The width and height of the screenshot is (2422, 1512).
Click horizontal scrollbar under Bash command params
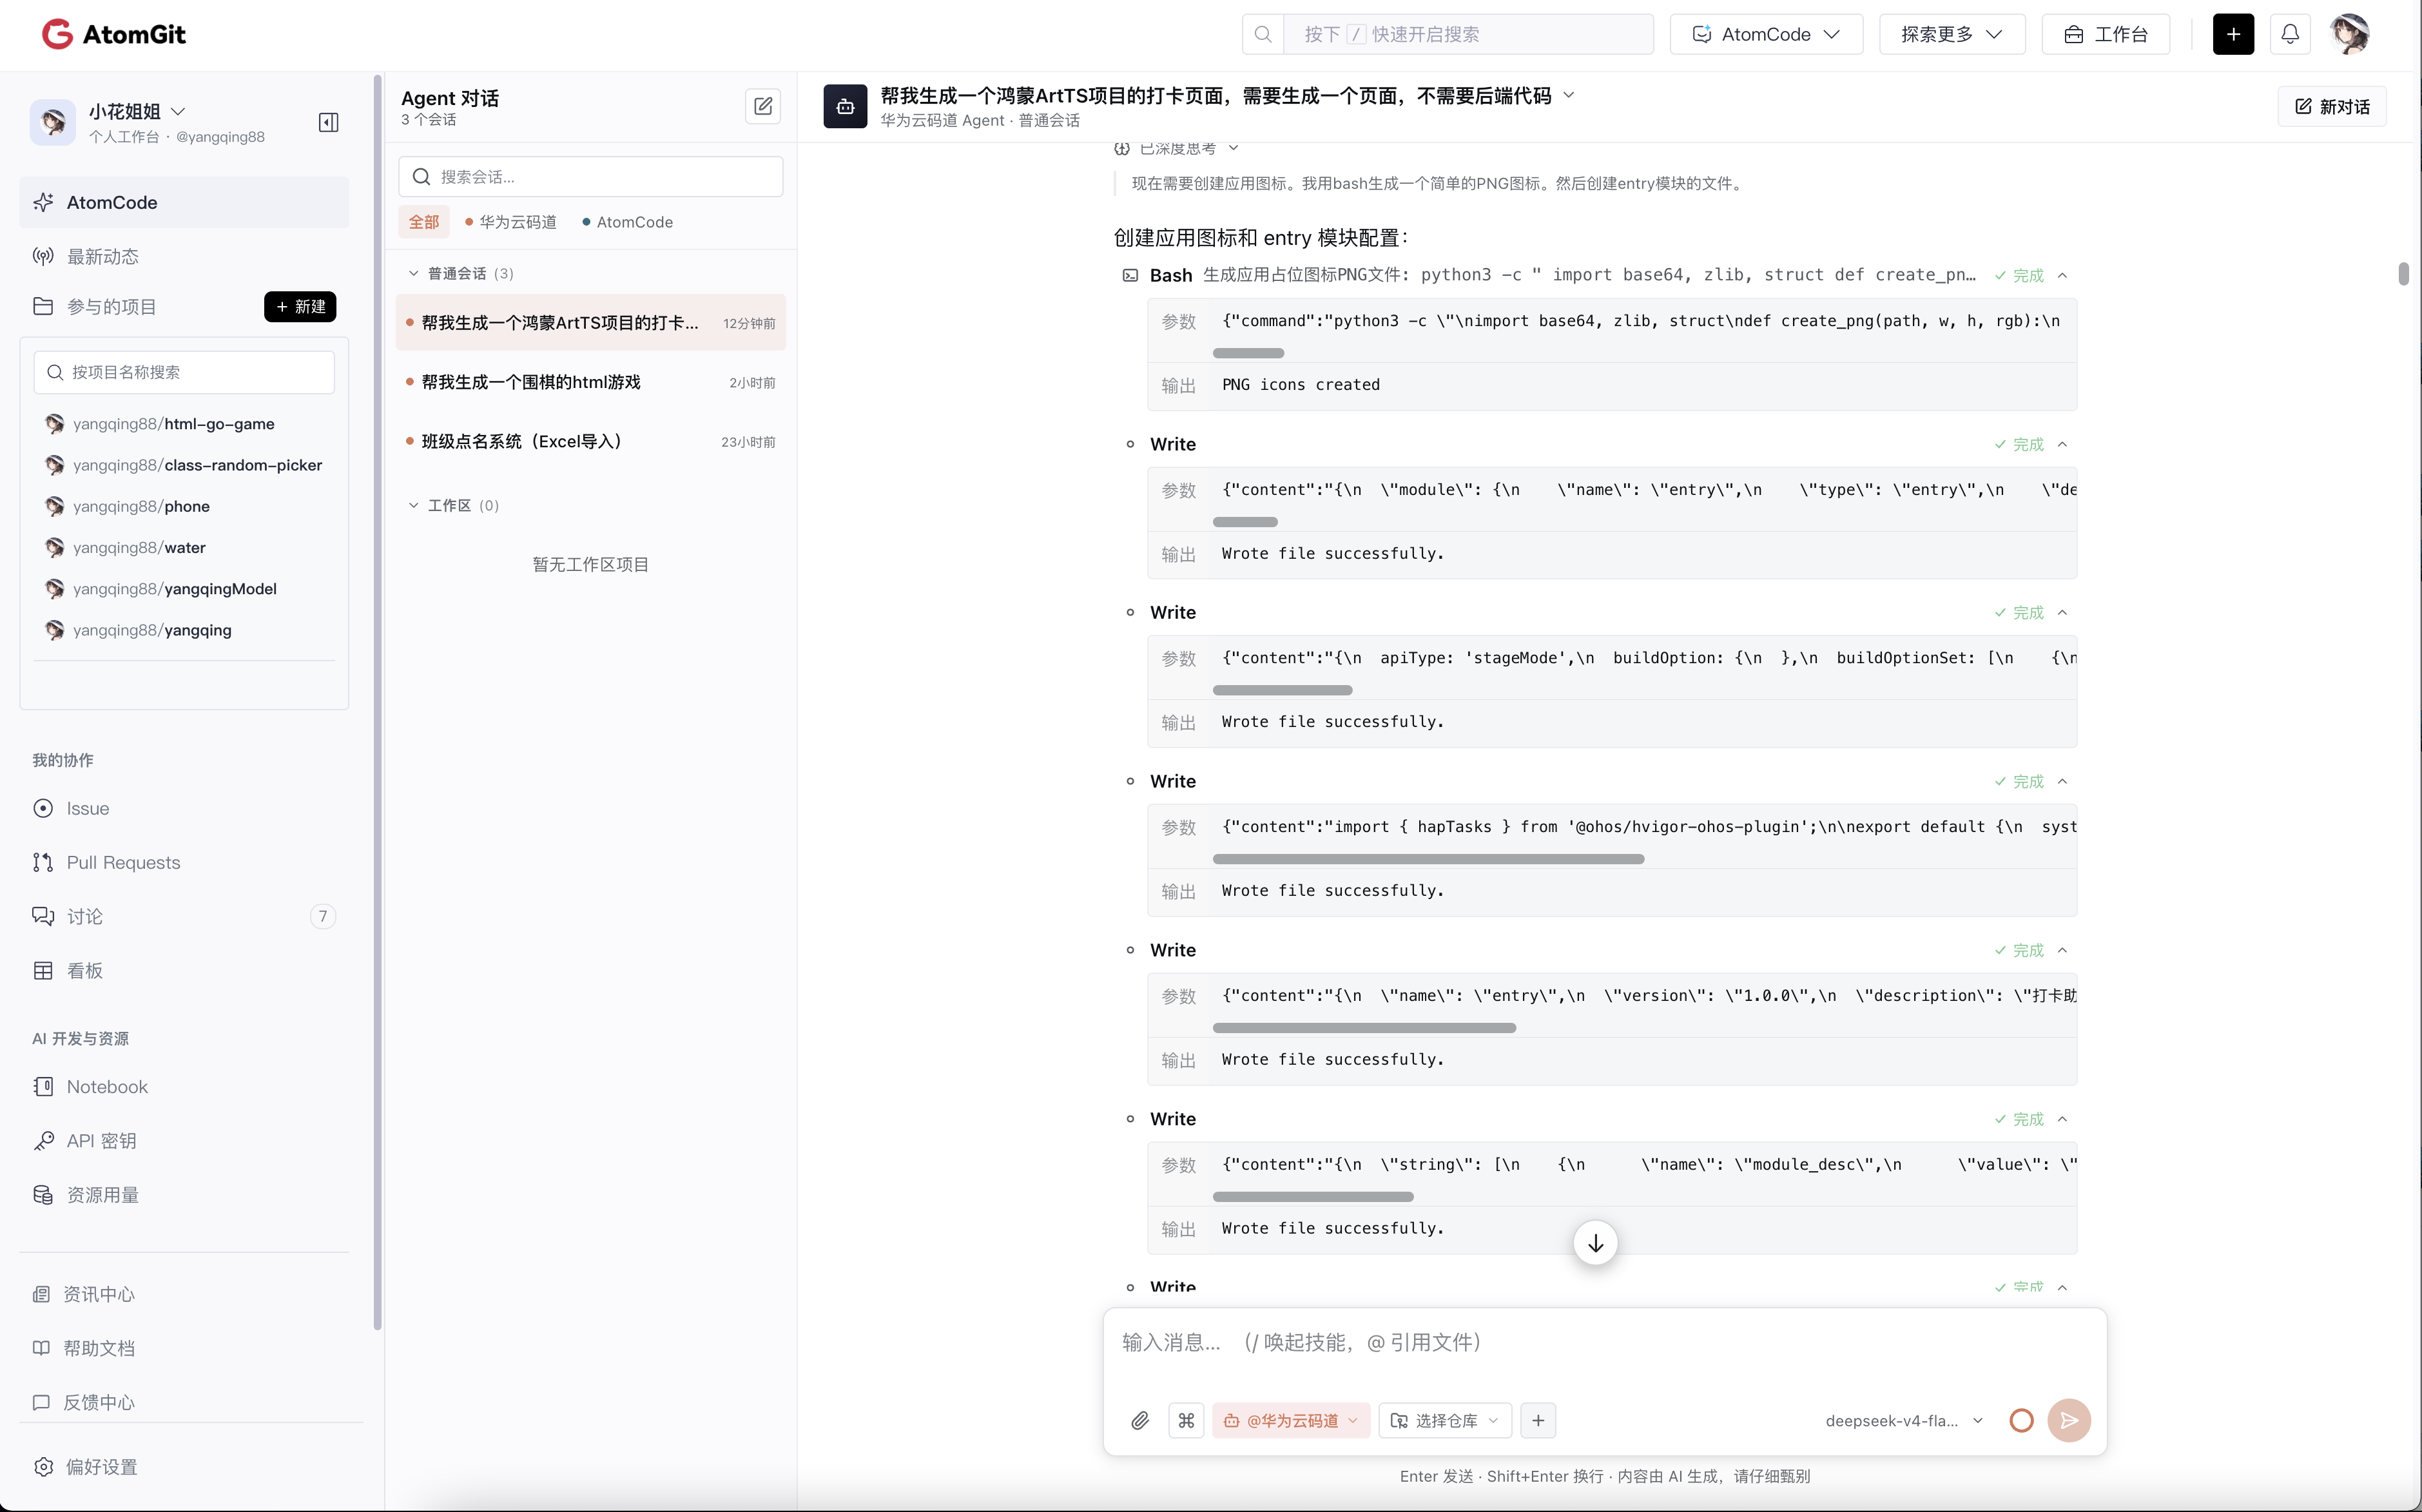pos(1248,353)
